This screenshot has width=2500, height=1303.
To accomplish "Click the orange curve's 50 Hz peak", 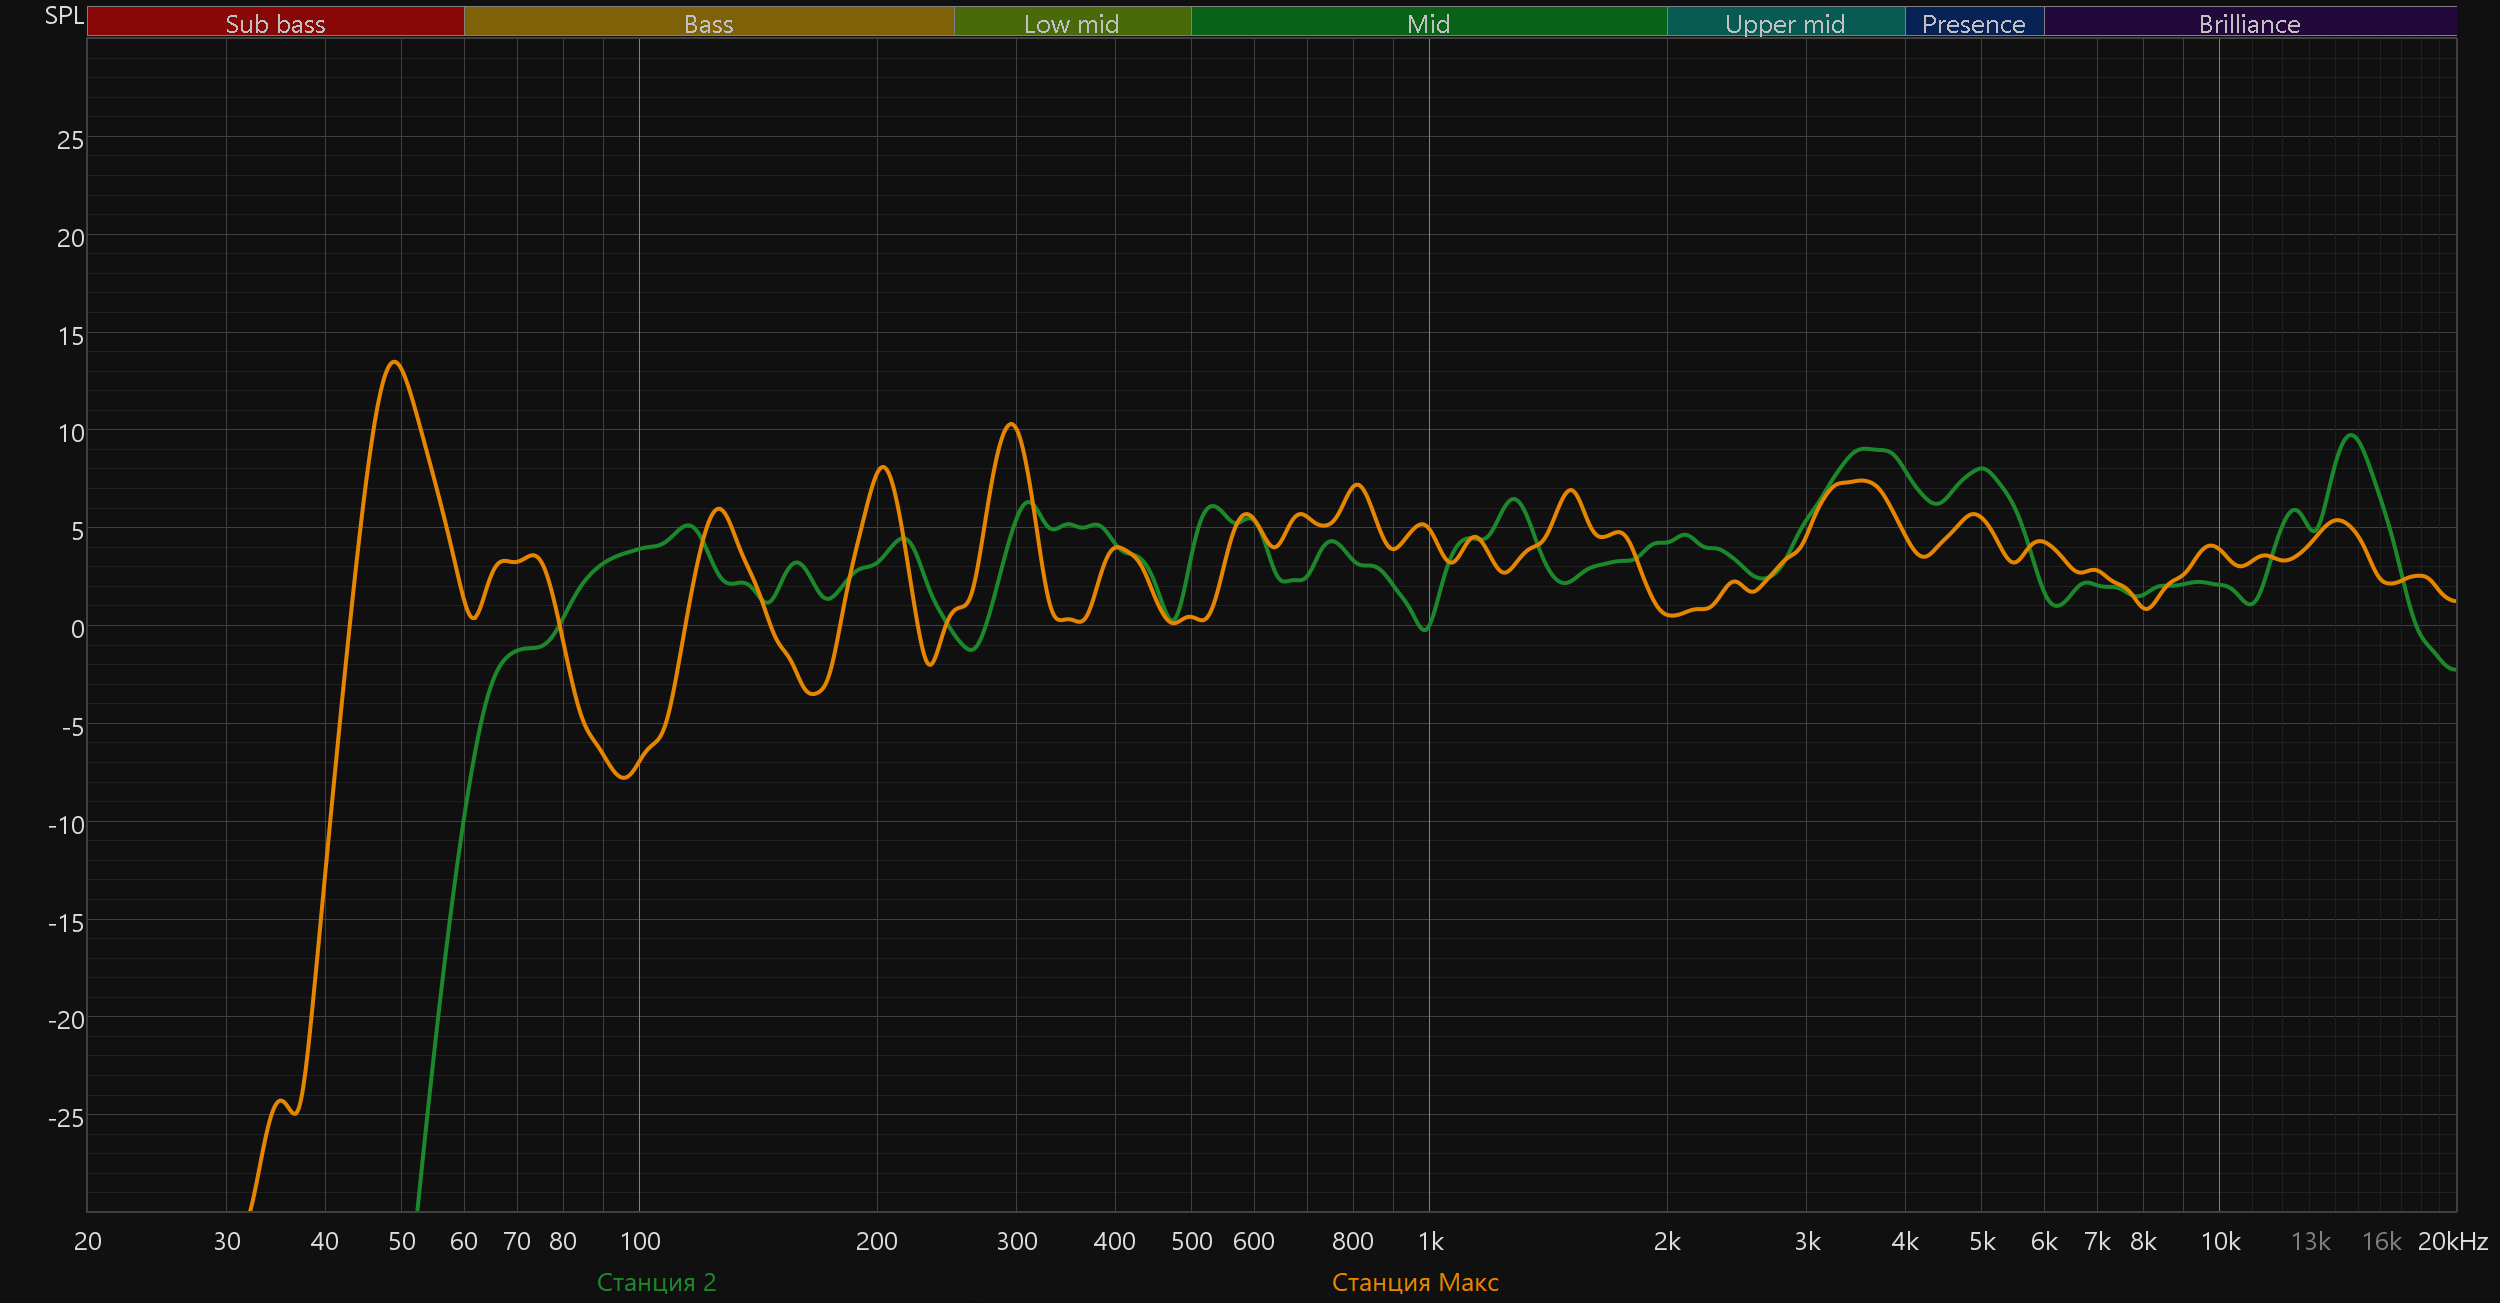I will pos(395,362).
